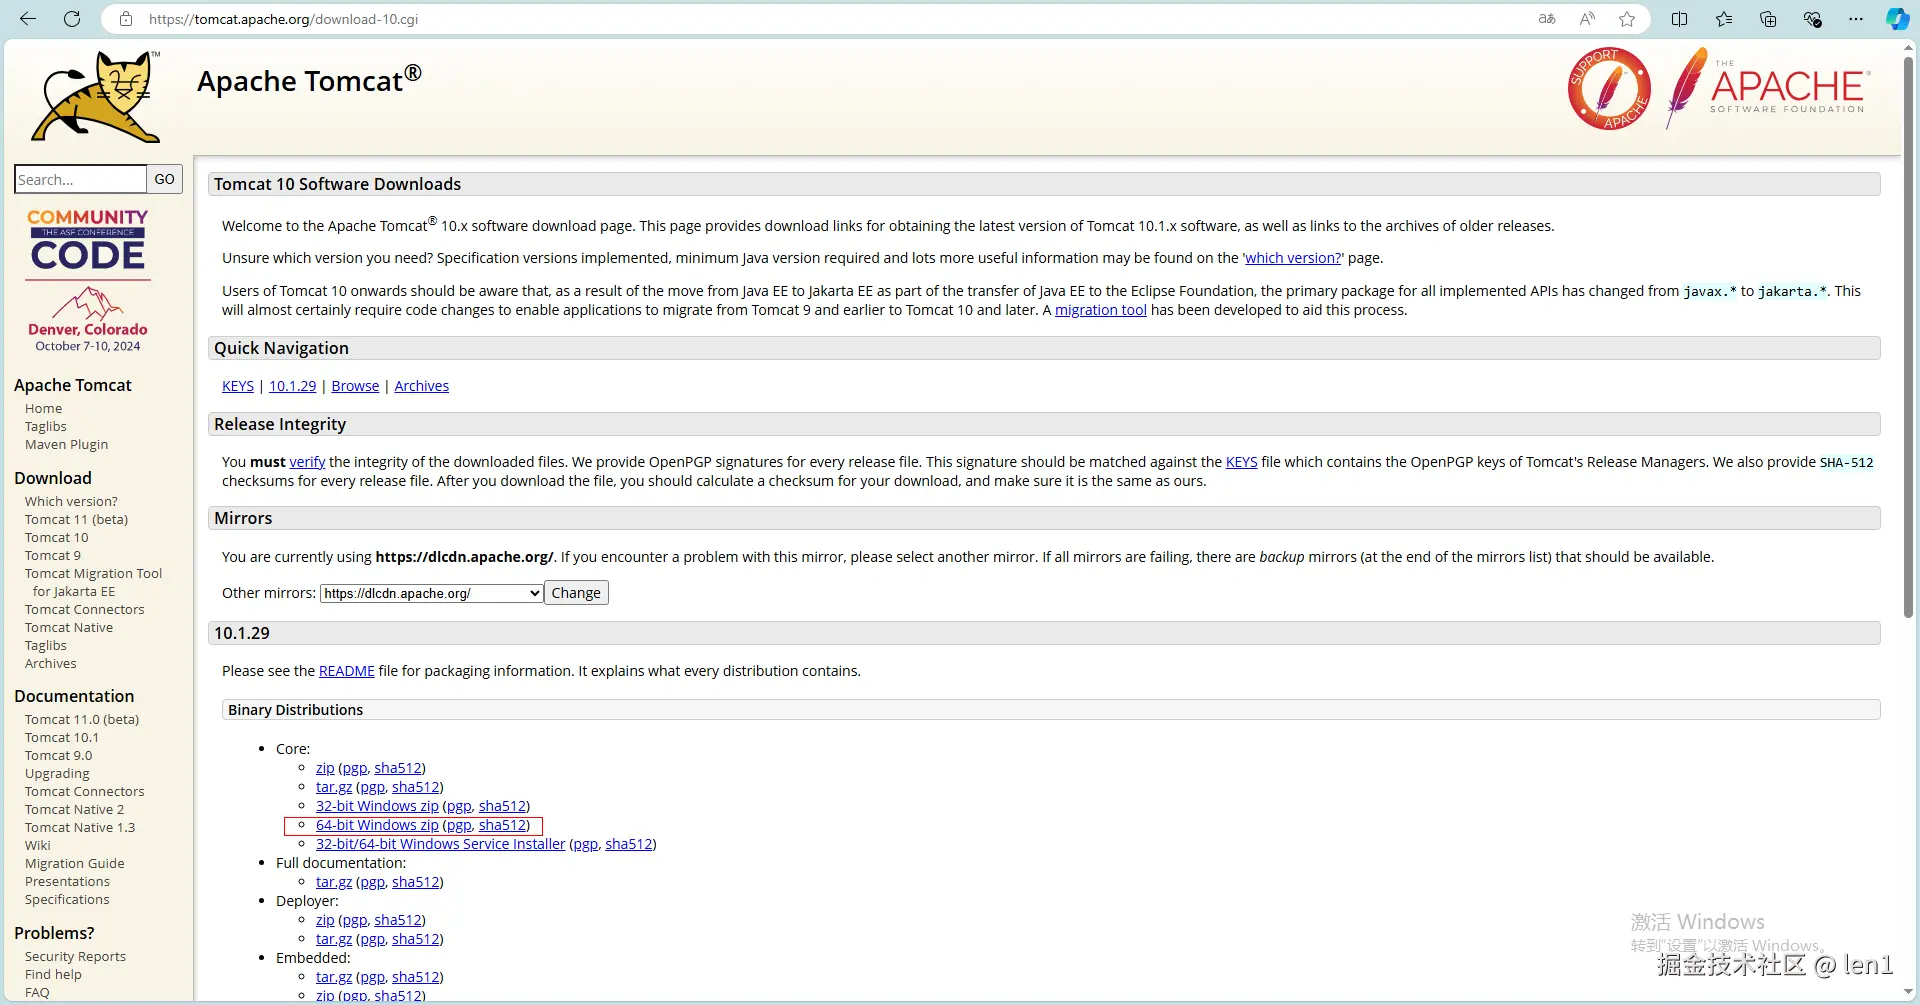Download the Full documentation tar.gz

[334, 882]
